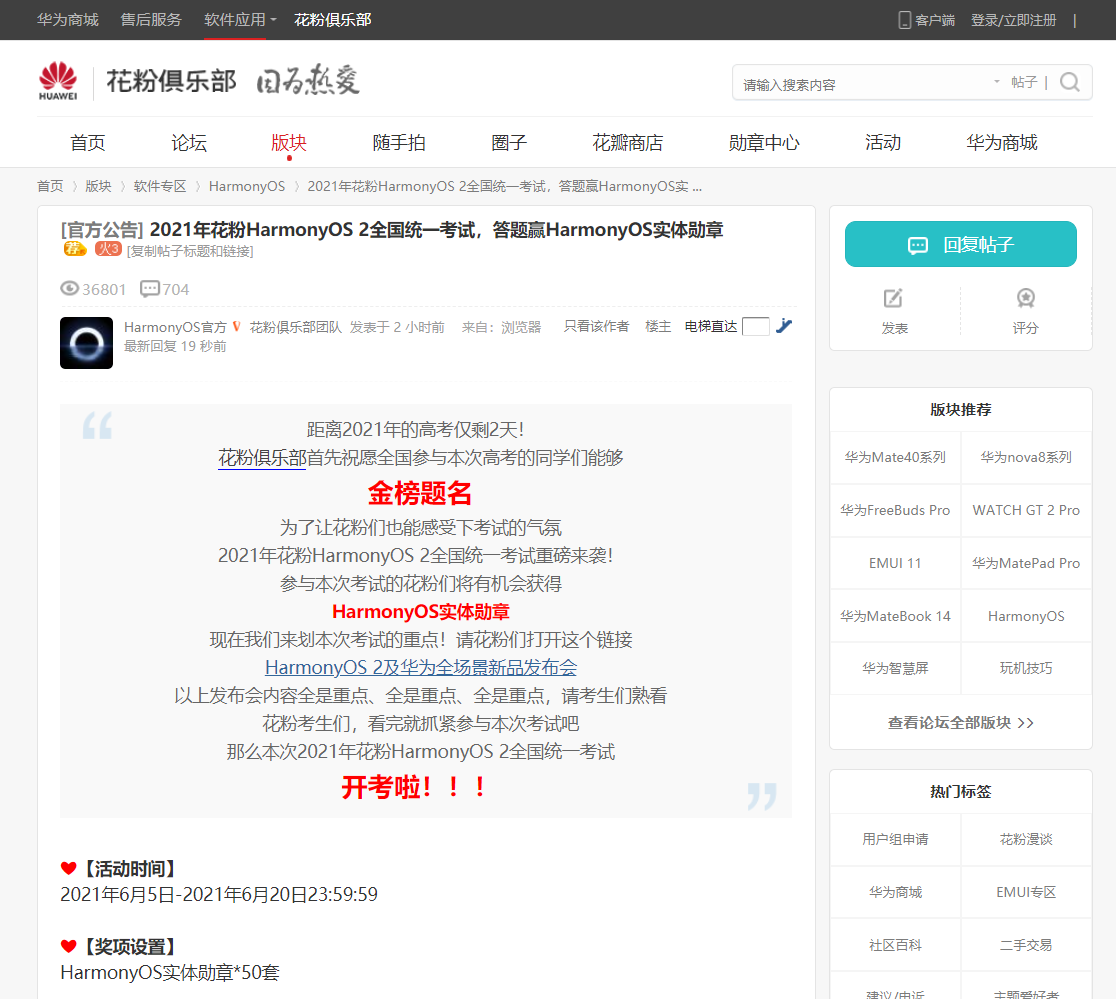The width and height of the screenshot is (1116, 999).
Task: Open HarmonyOS官方 avatar
Action: coord(86,343)
